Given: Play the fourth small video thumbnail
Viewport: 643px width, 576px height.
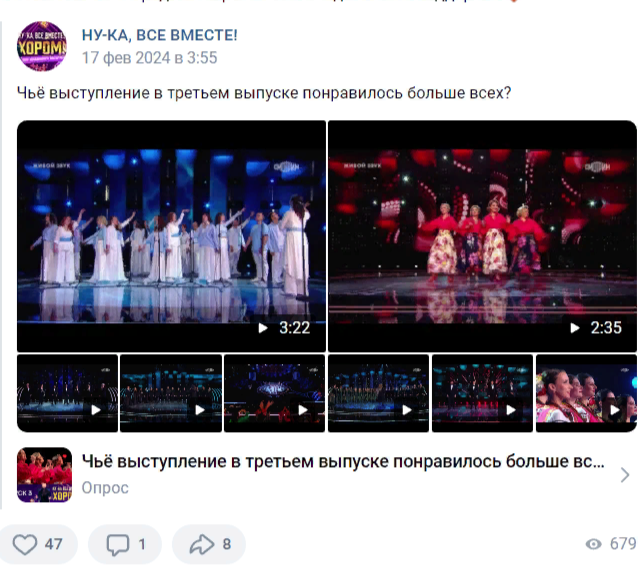Looking at the screenshot, I should (x=379, y=393).
